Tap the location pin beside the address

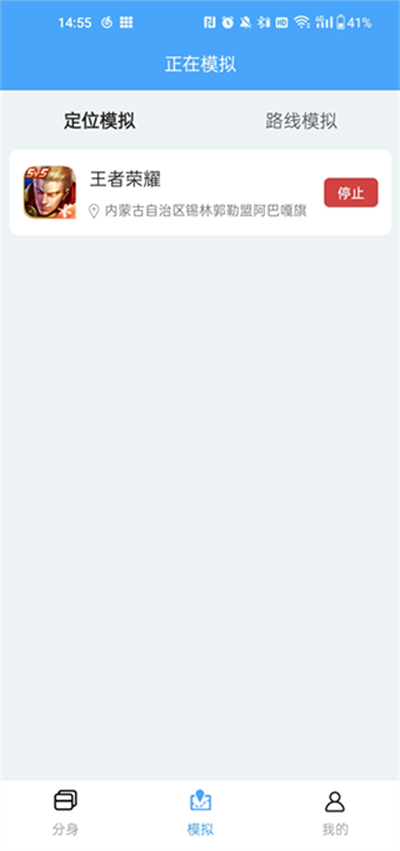click(x=94, y=211)
